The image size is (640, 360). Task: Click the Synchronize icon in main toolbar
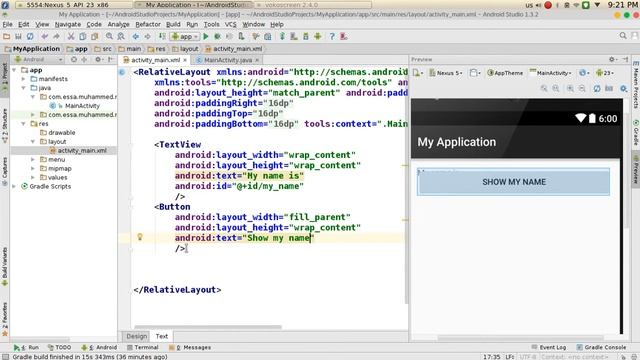[x=30, y=36]
